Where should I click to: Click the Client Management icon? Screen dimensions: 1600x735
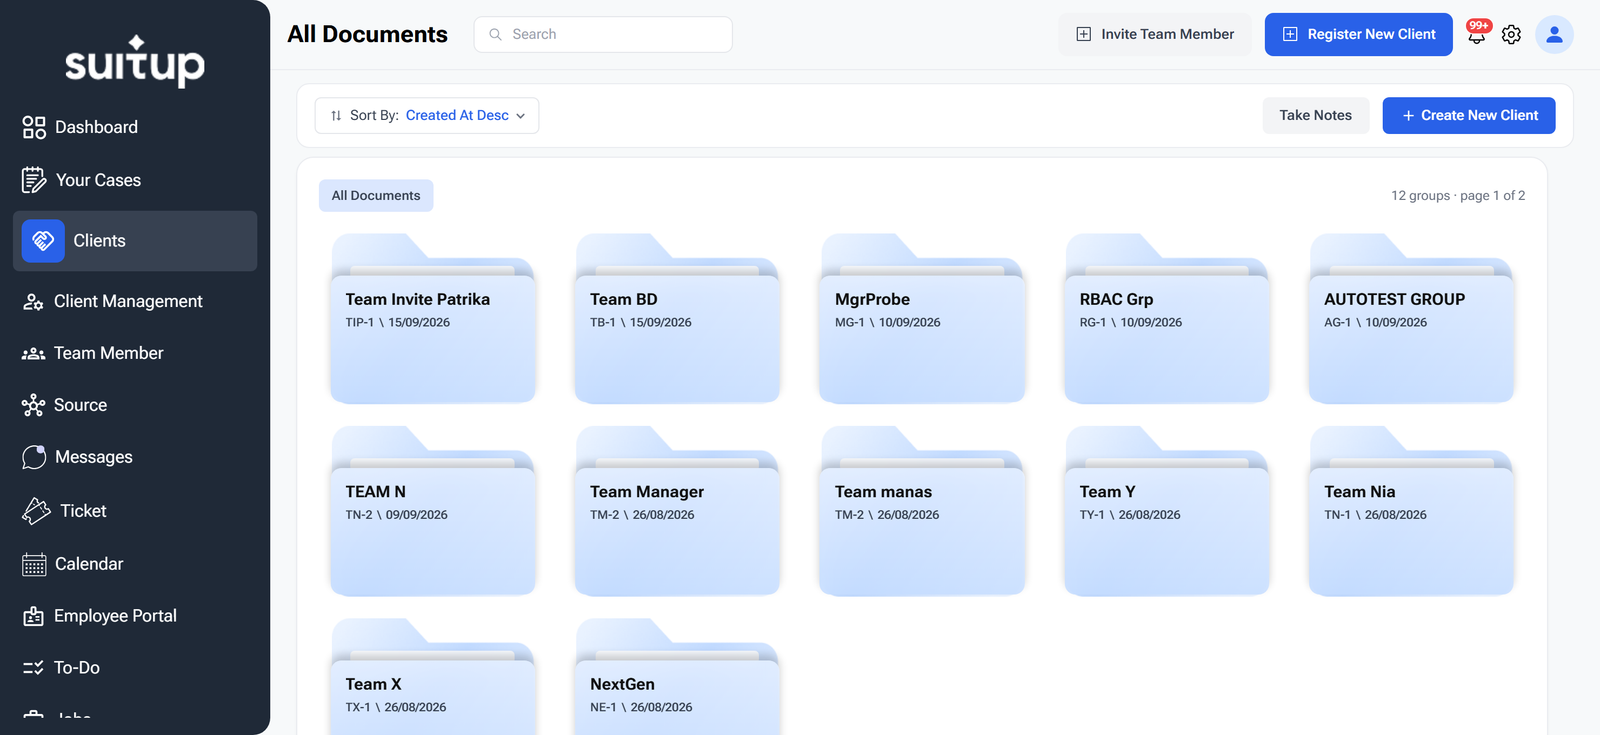pos(33,302)
